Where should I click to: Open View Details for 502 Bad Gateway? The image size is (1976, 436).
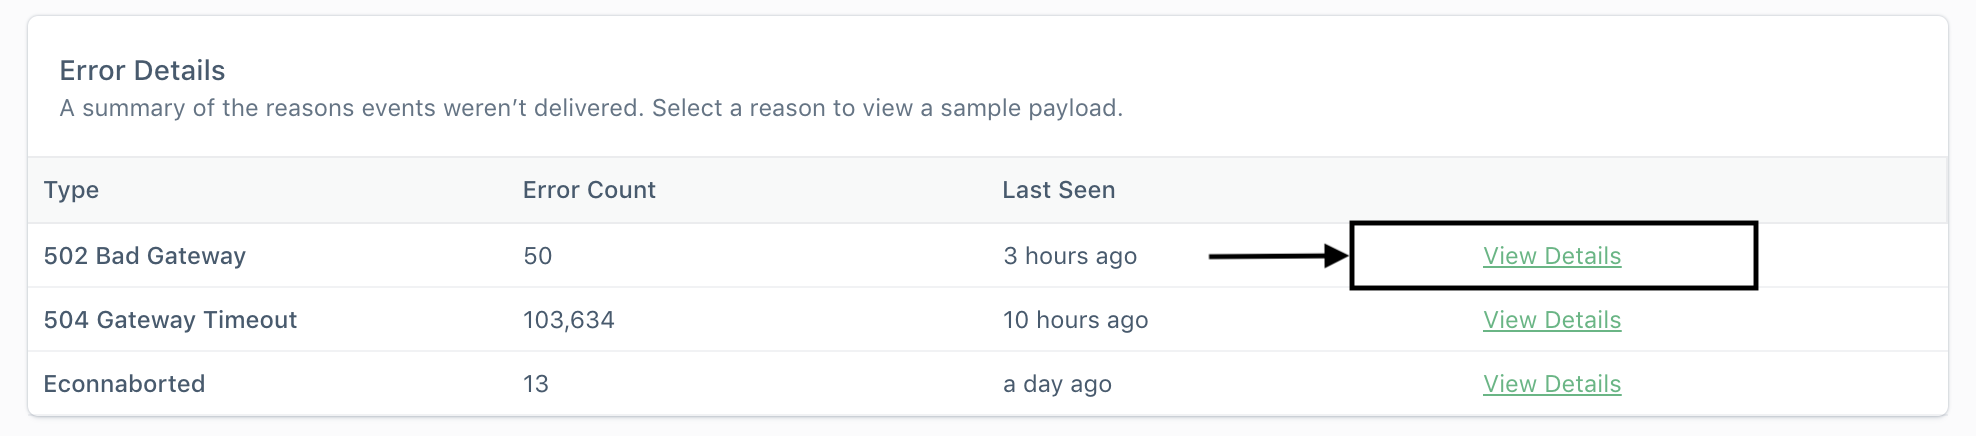[1551, 256]
